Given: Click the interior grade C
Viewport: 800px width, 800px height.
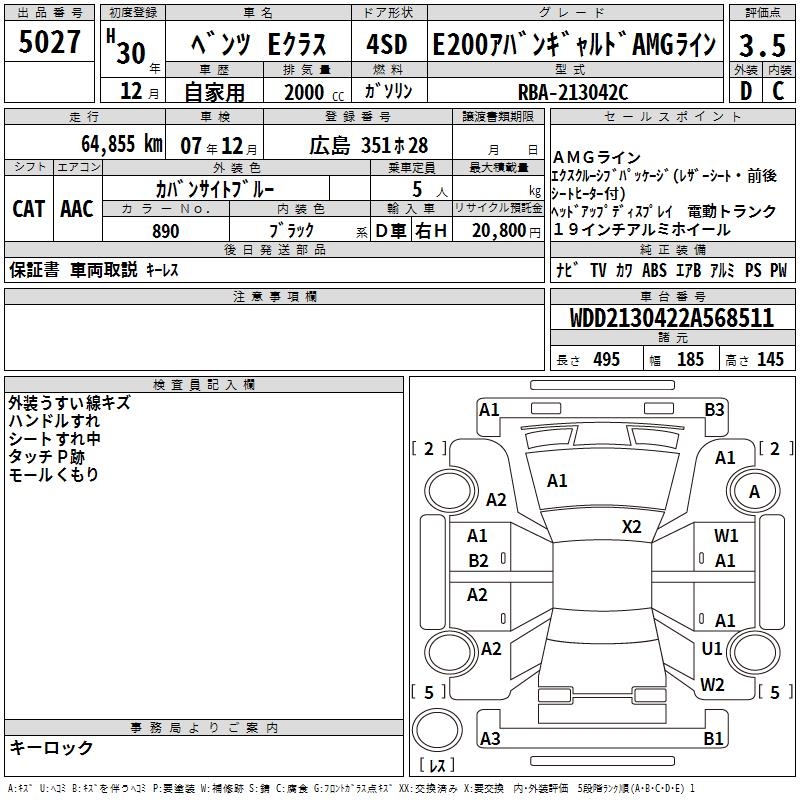Looking at the screenshot, I should [778, 91].
